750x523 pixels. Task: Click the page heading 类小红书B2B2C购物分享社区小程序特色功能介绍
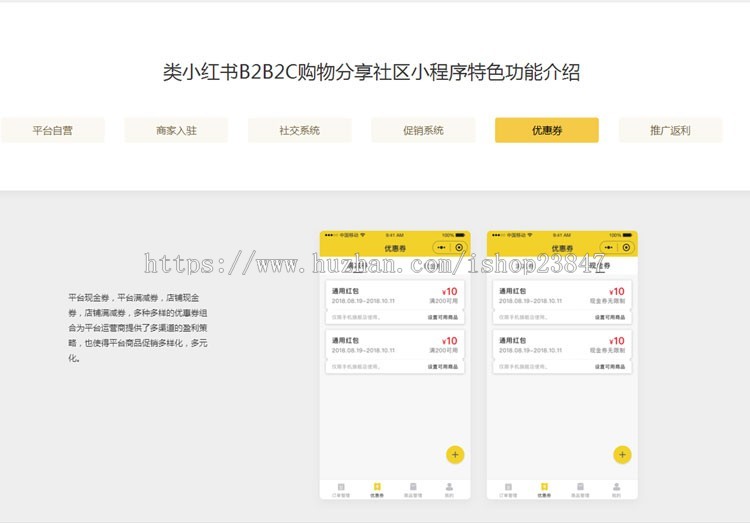pyautogui.click(x=371, y=73)
